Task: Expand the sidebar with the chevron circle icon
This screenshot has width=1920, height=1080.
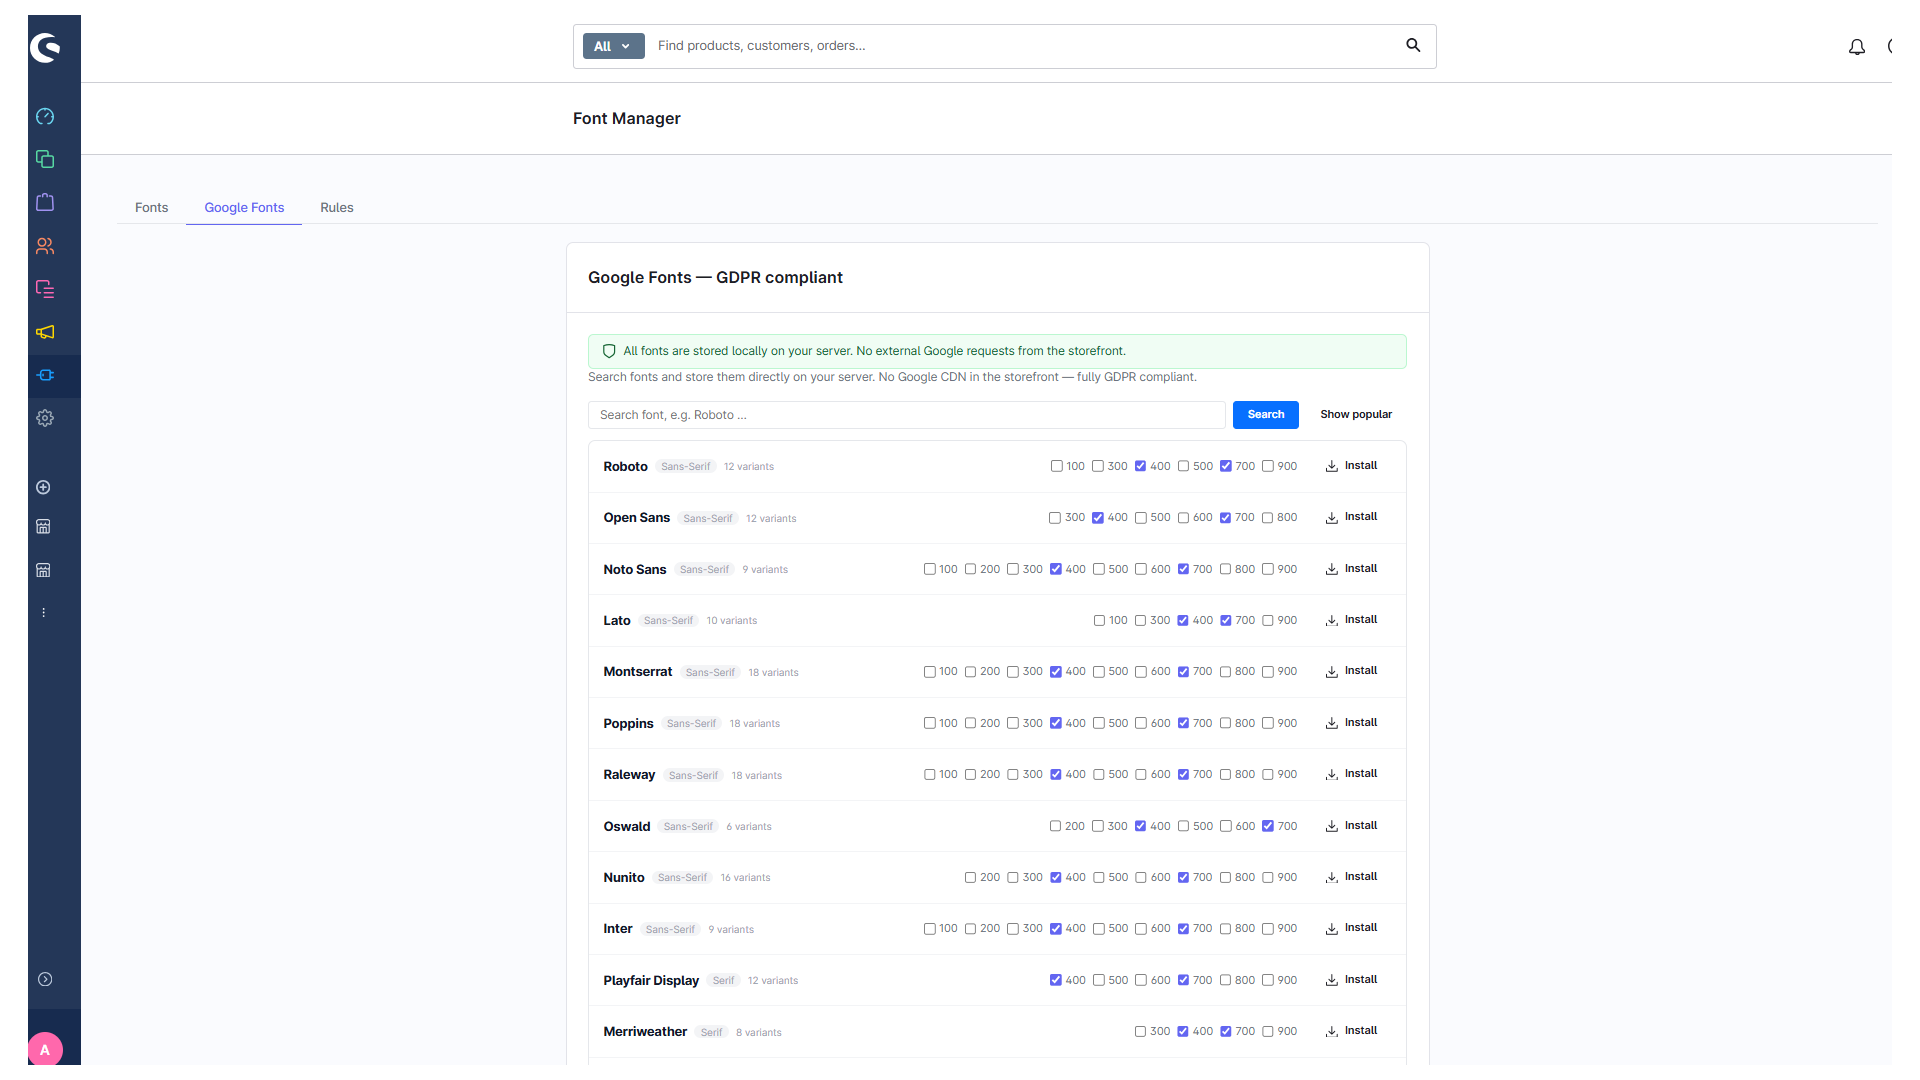Action: [45, 980]
